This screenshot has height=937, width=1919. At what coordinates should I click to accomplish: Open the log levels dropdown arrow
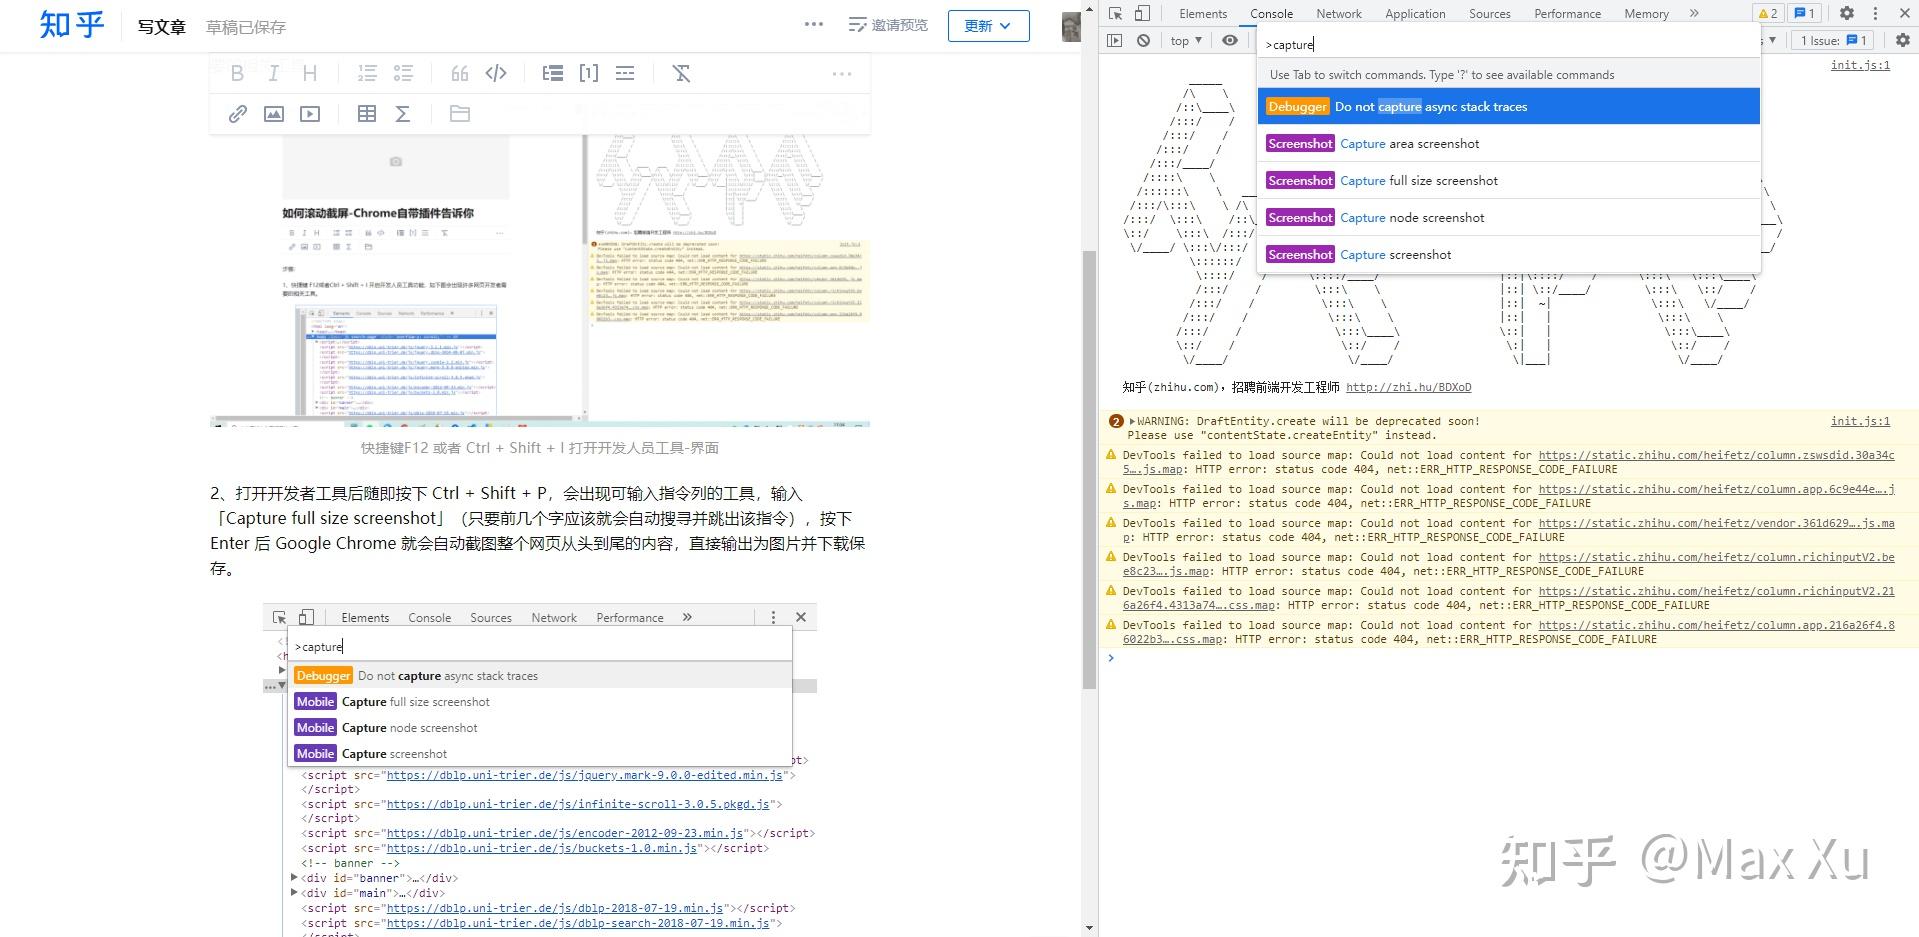pos(1772,40)
